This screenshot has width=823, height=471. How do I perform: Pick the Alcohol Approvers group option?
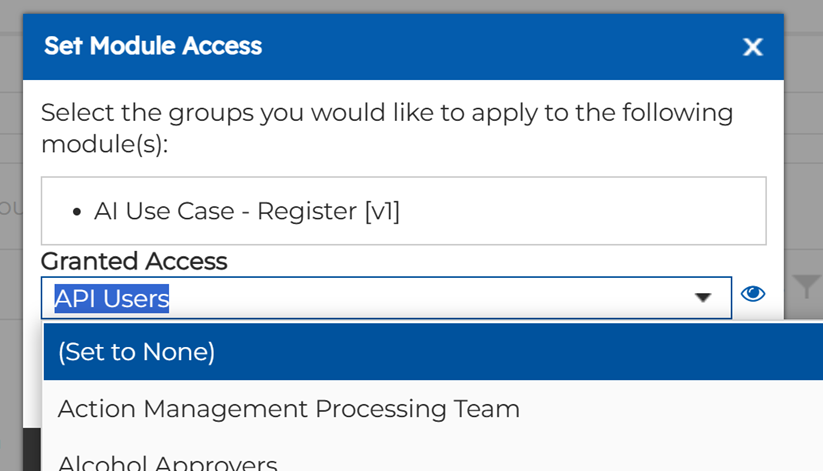coord(167,462)
